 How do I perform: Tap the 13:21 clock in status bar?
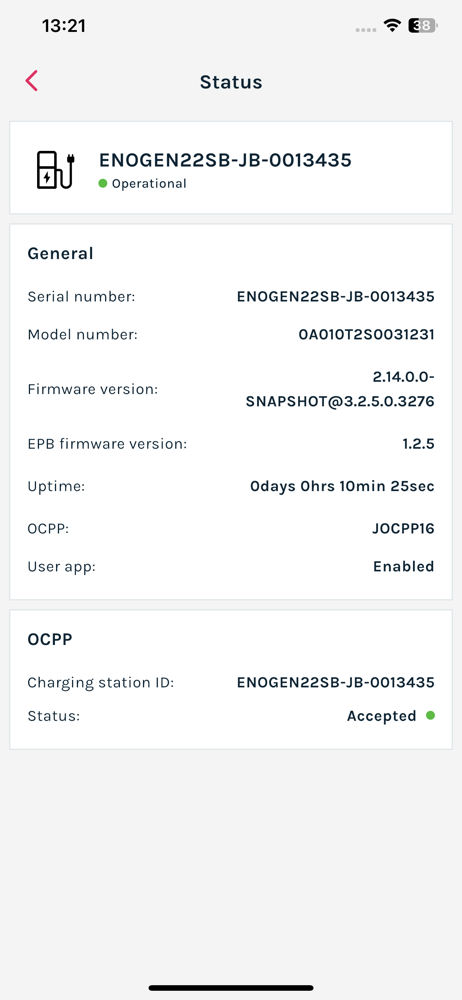pos(64,26)
